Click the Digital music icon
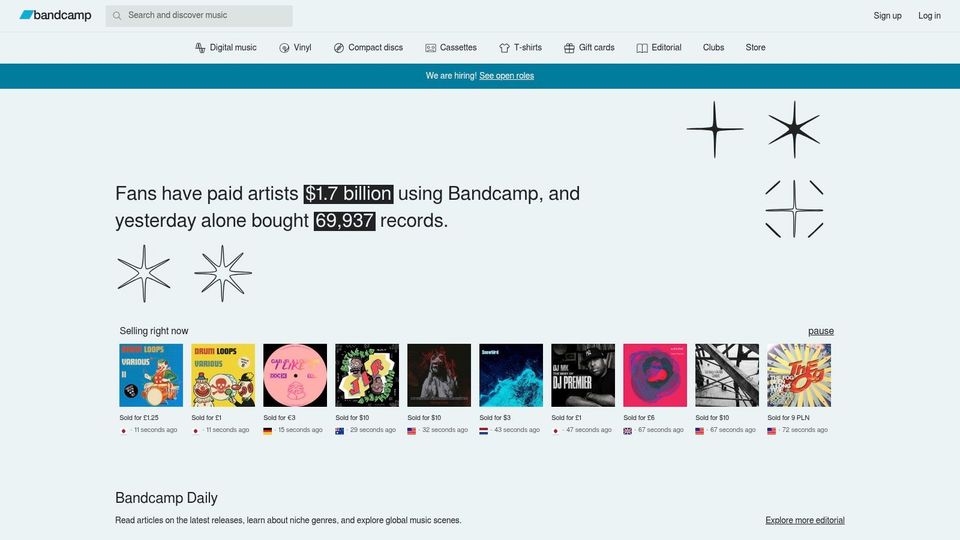The image size is (960, 540). (200, 48)
